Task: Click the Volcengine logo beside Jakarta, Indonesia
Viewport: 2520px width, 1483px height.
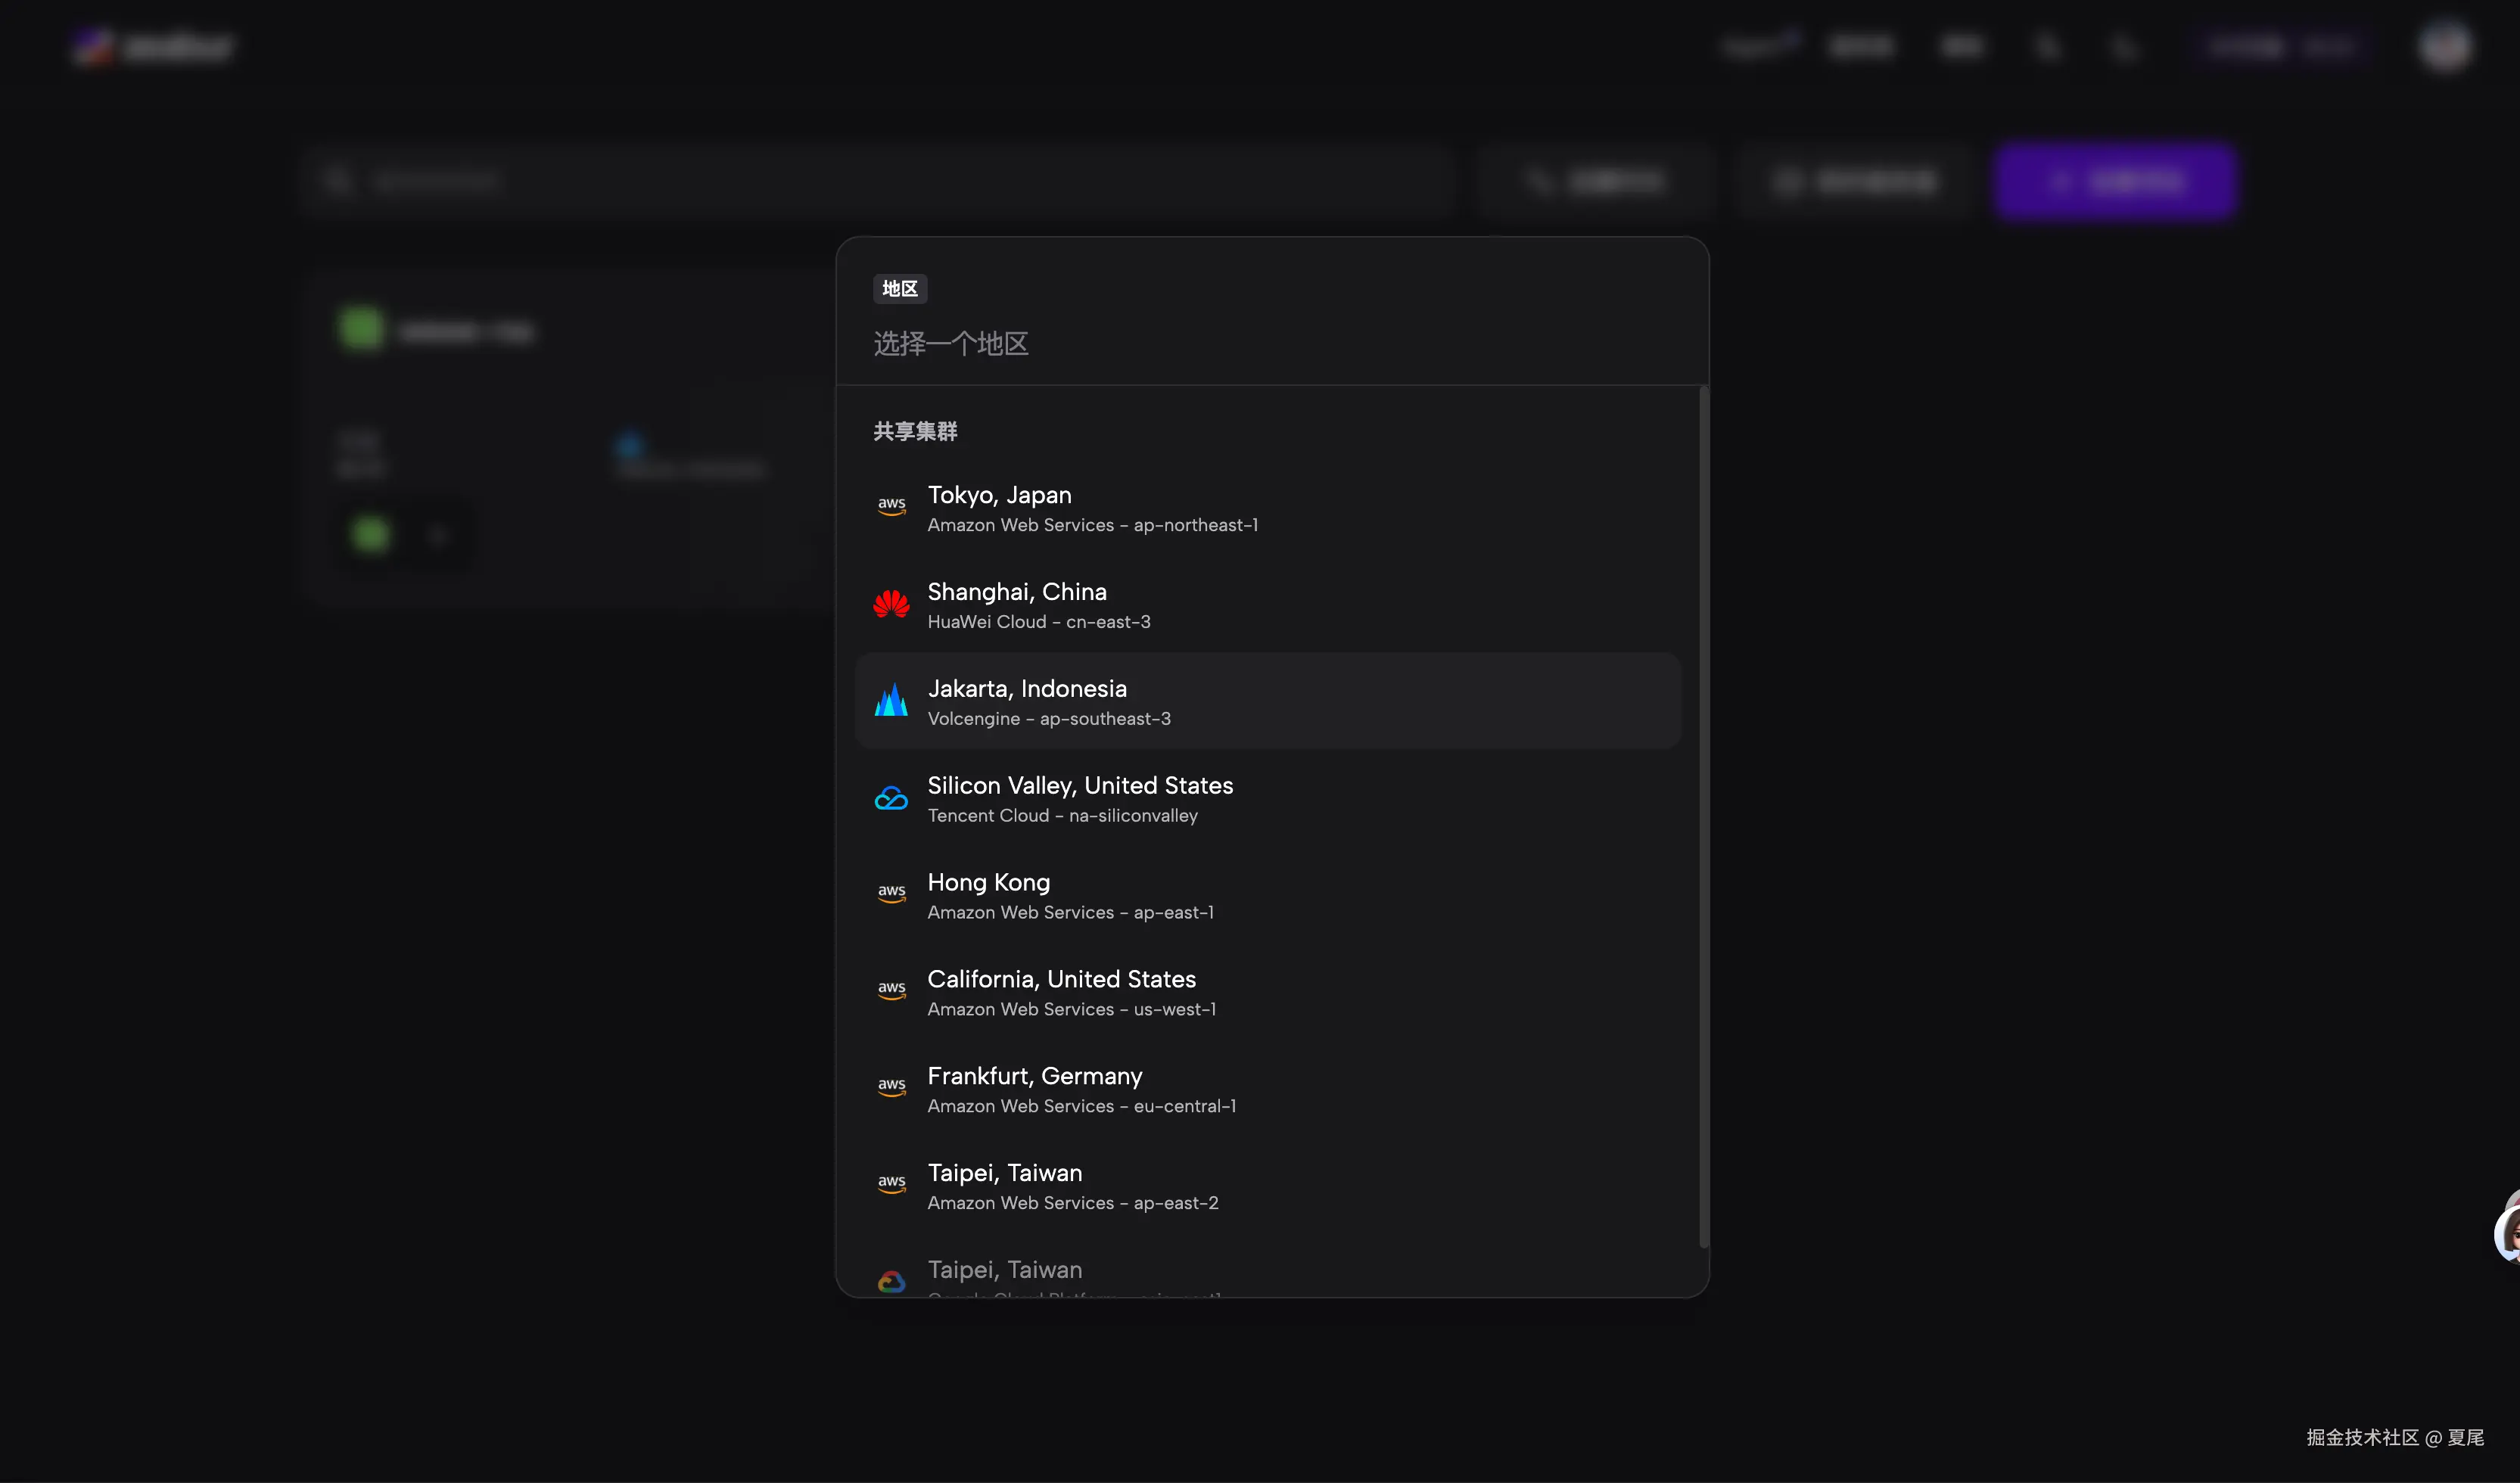Action: tap(891, 700)
